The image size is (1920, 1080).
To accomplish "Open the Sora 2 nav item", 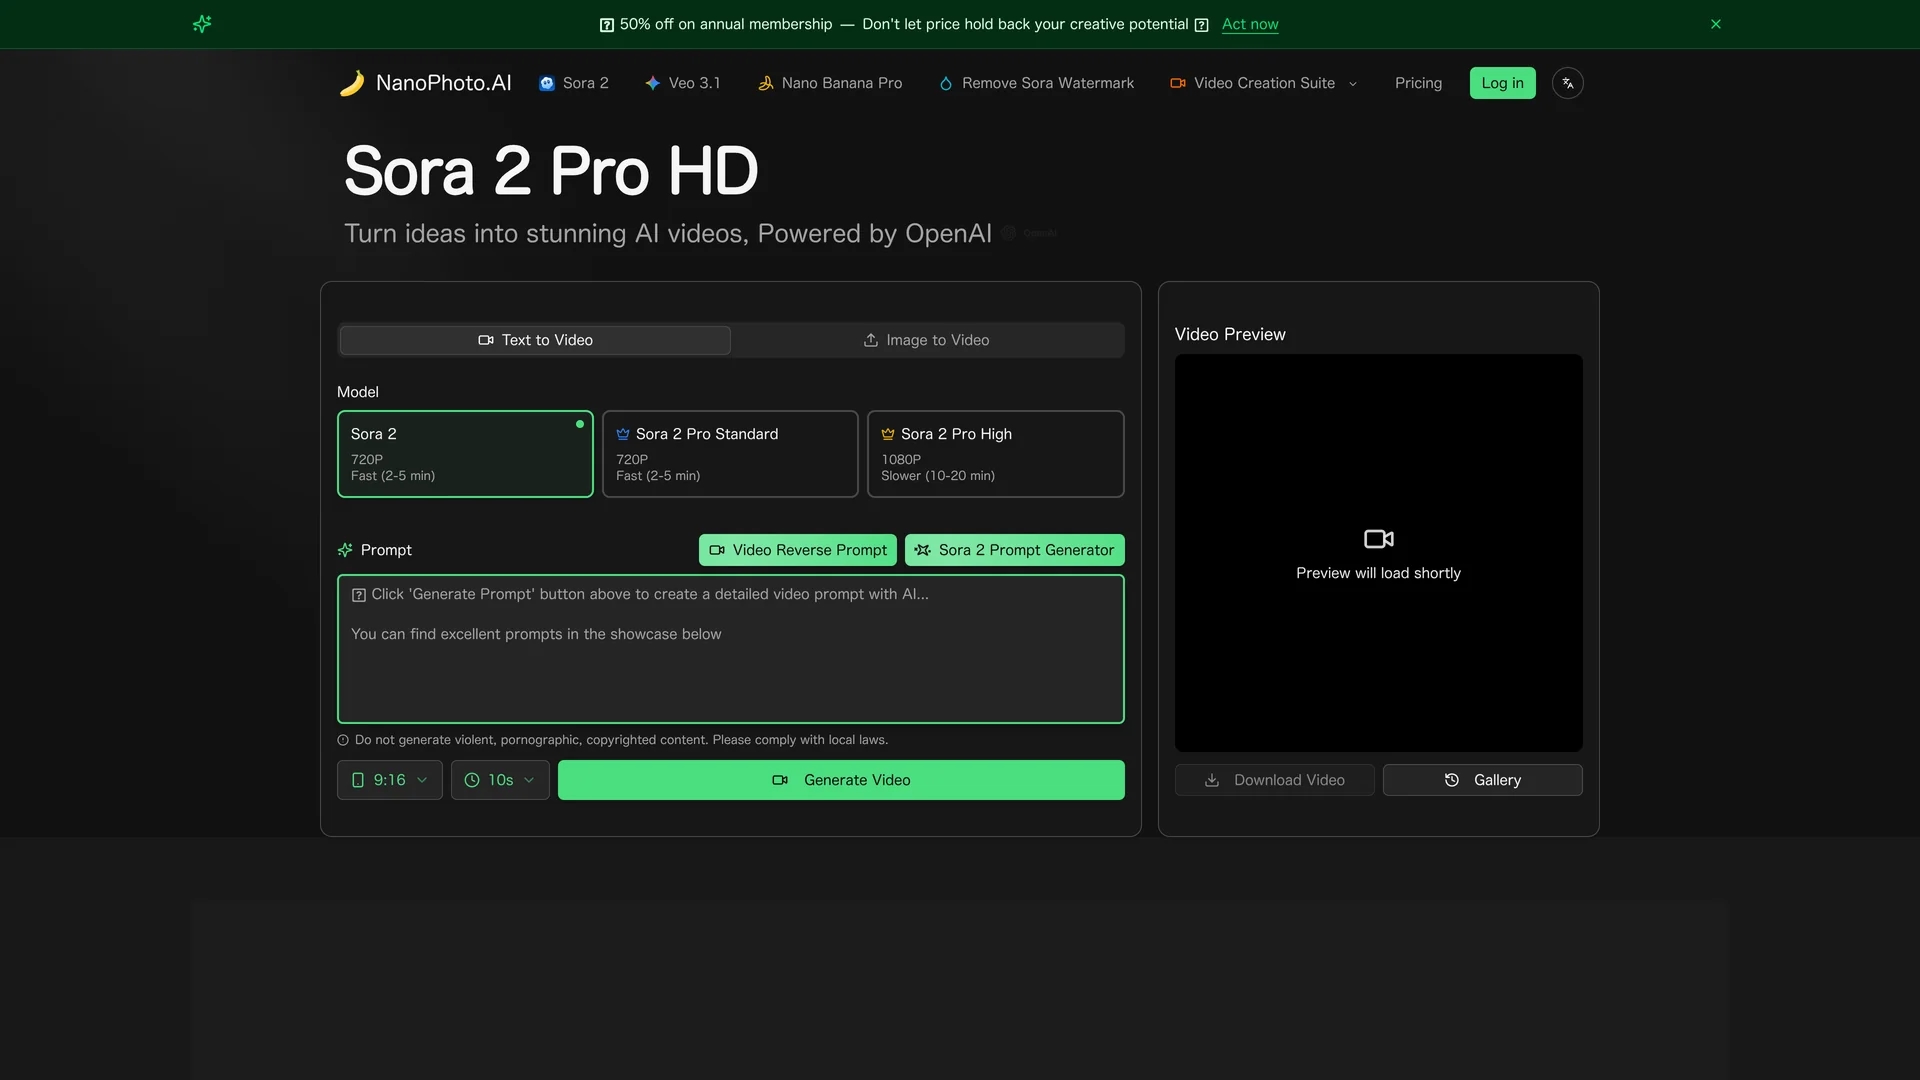I will click(574, 83).
